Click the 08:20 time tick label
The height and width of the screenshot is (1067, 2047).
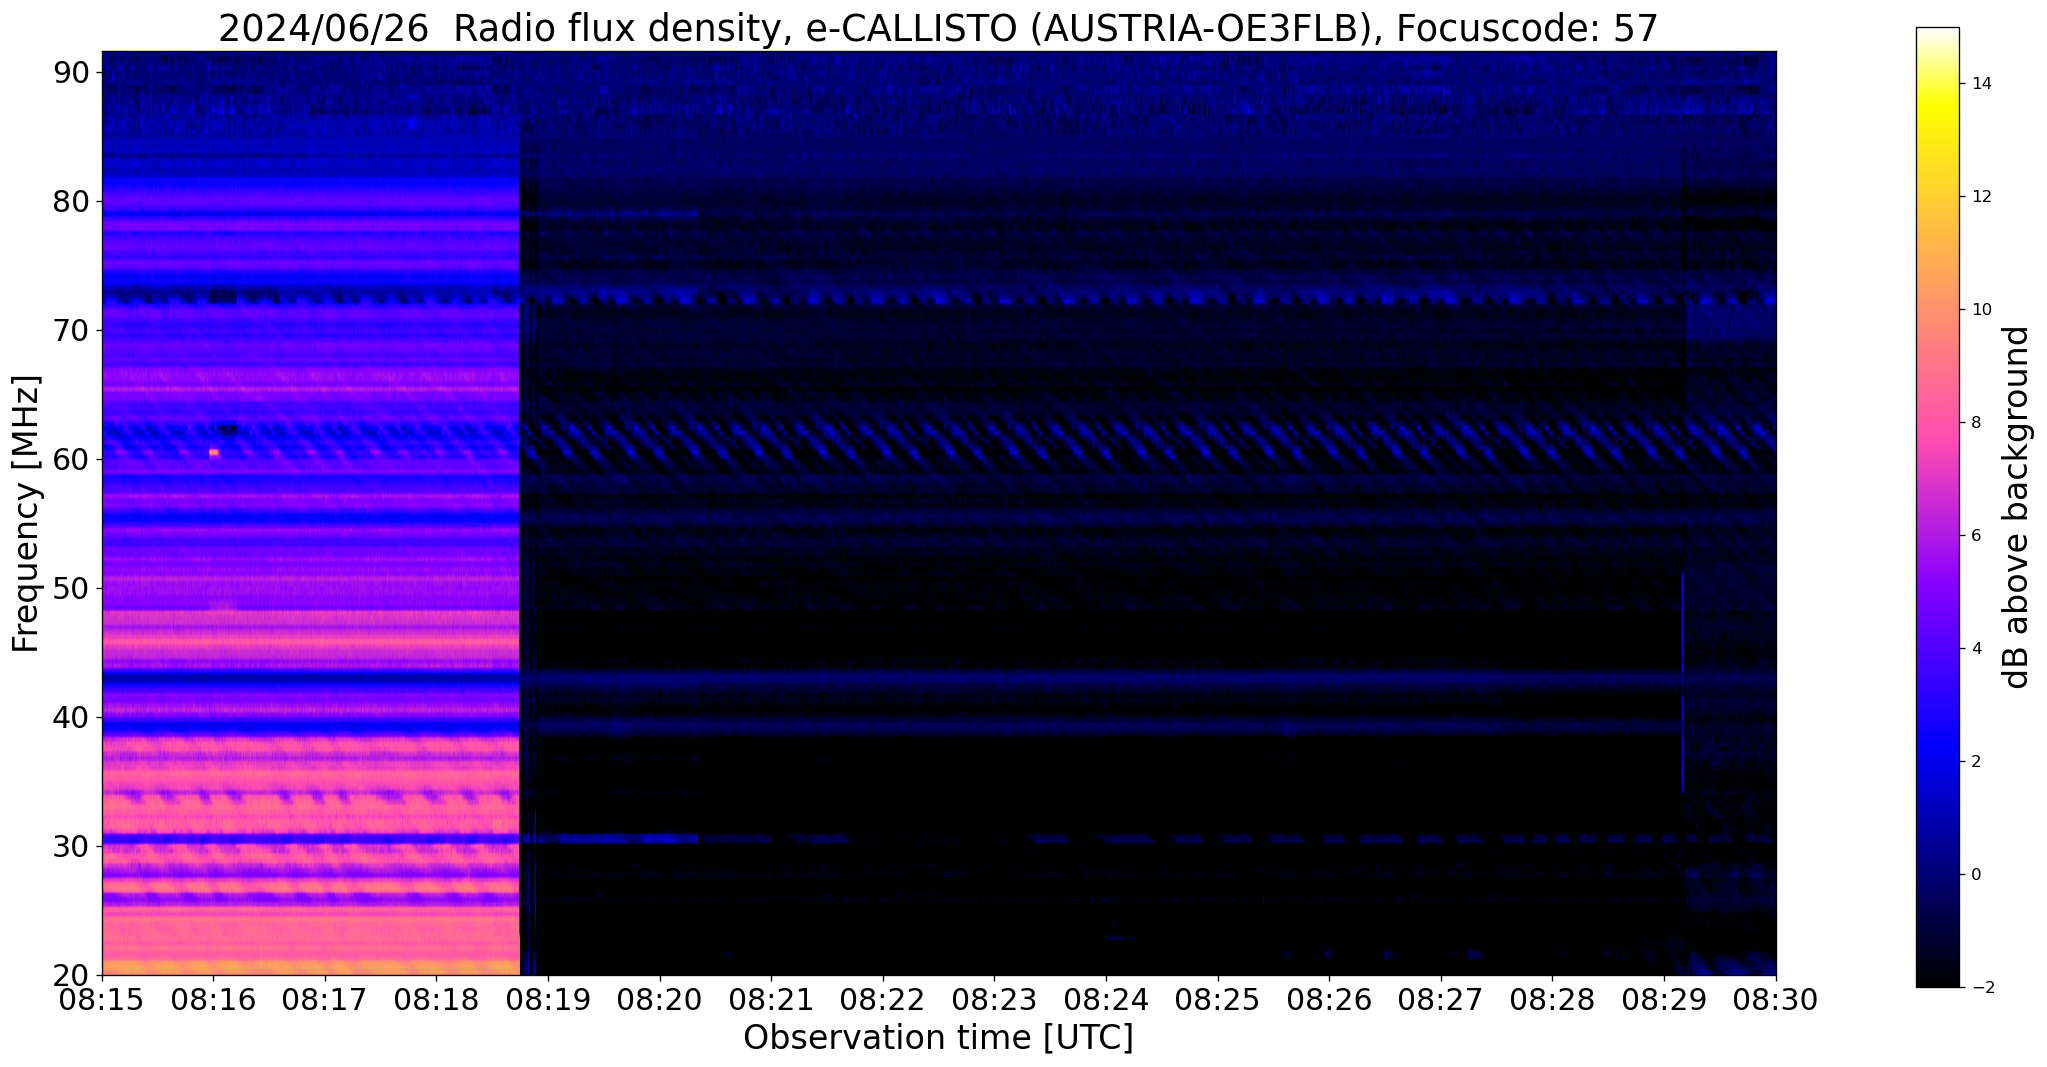coord(660,999)
